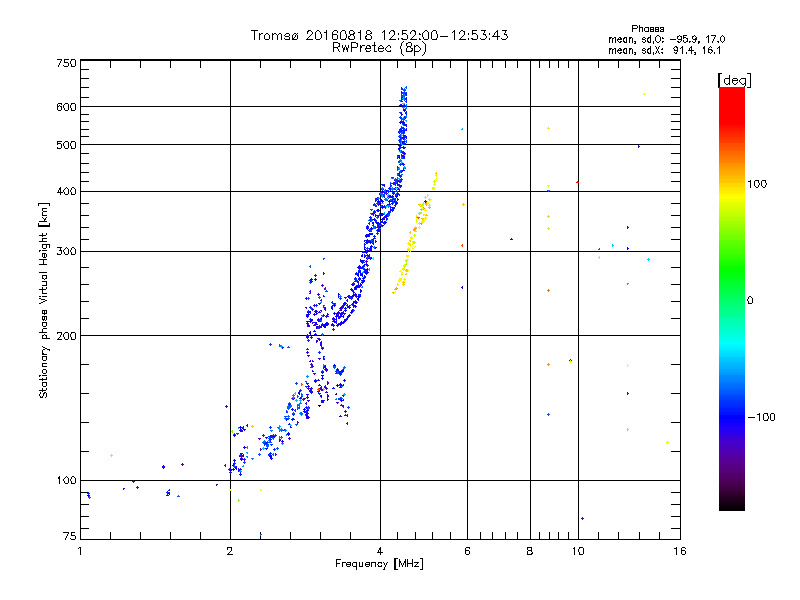The height and width of the screenshot is (600, 800).
Task: Click the 'RwPretec (8p)' subtitle text
Action: point(379,48)
